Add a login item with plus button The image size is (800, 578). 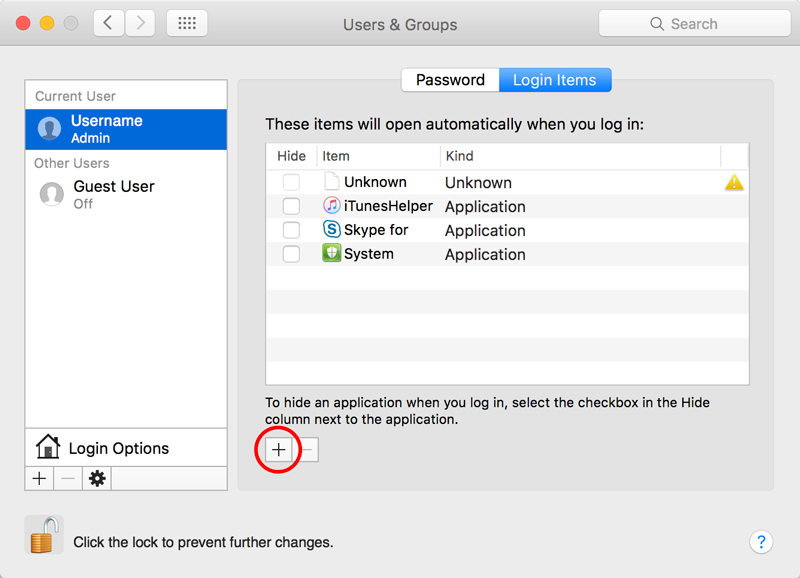pos(279,450)
